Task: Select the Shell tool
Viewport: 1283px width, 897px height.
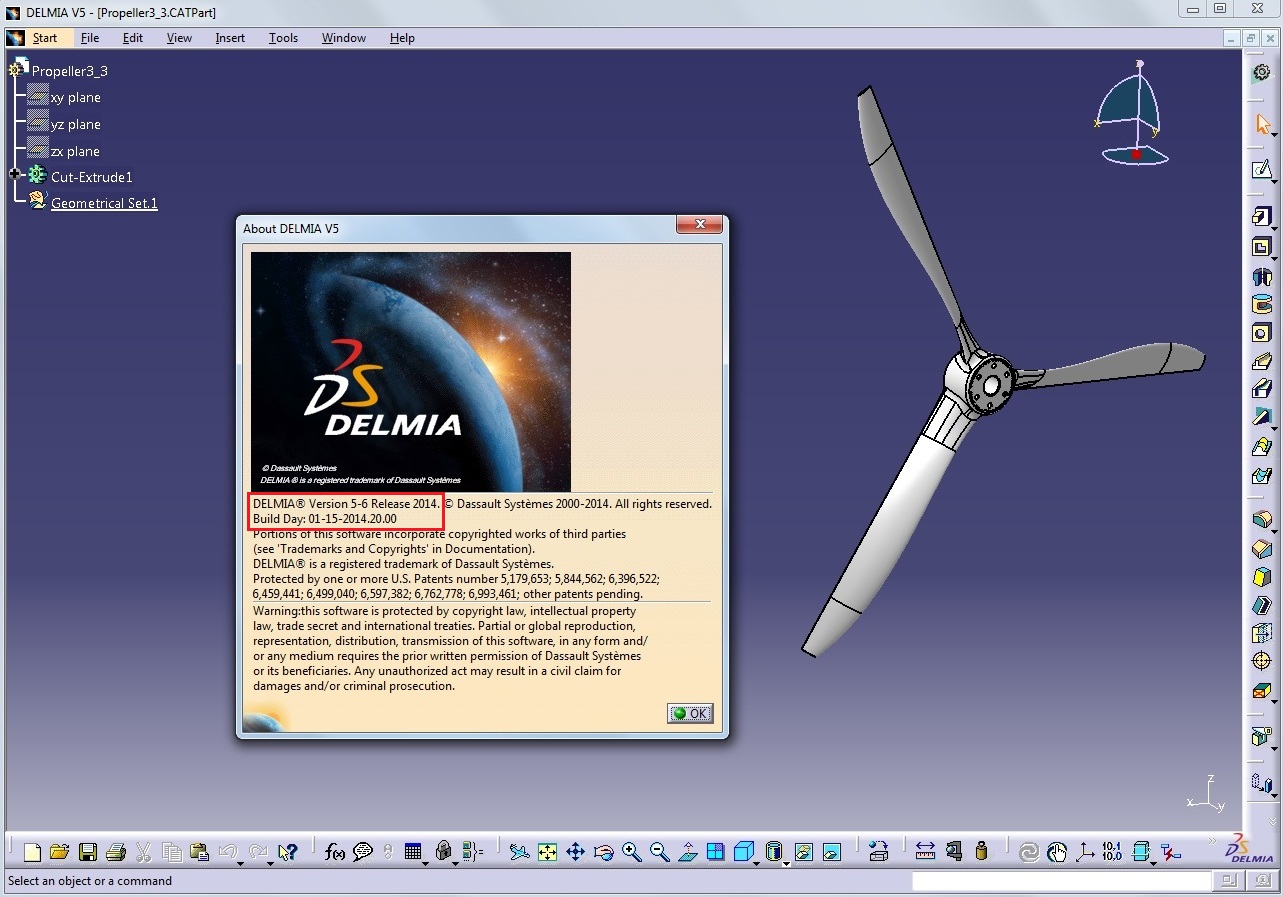Action: pos(1261,605)
